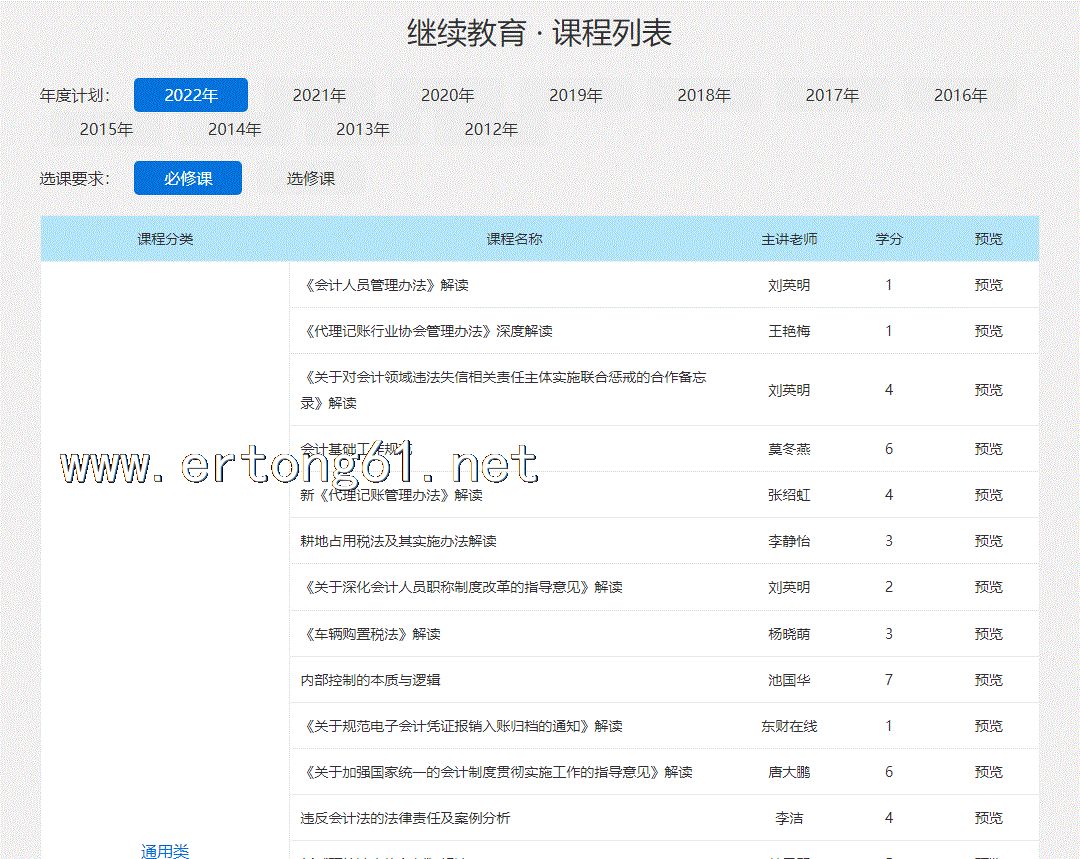Open the 2019年 annual plan
1080x859 pixels.
[x=576, y=95]
